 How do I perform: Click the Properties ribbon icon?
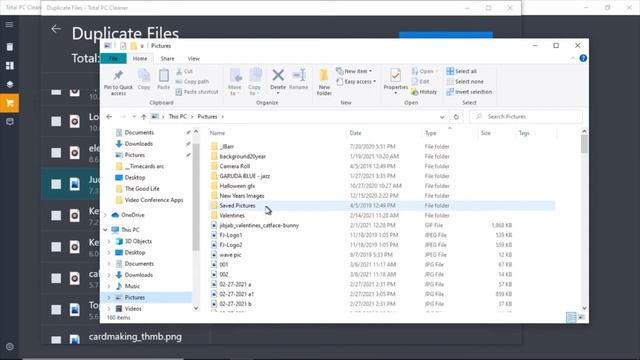(x=396, y=76)
